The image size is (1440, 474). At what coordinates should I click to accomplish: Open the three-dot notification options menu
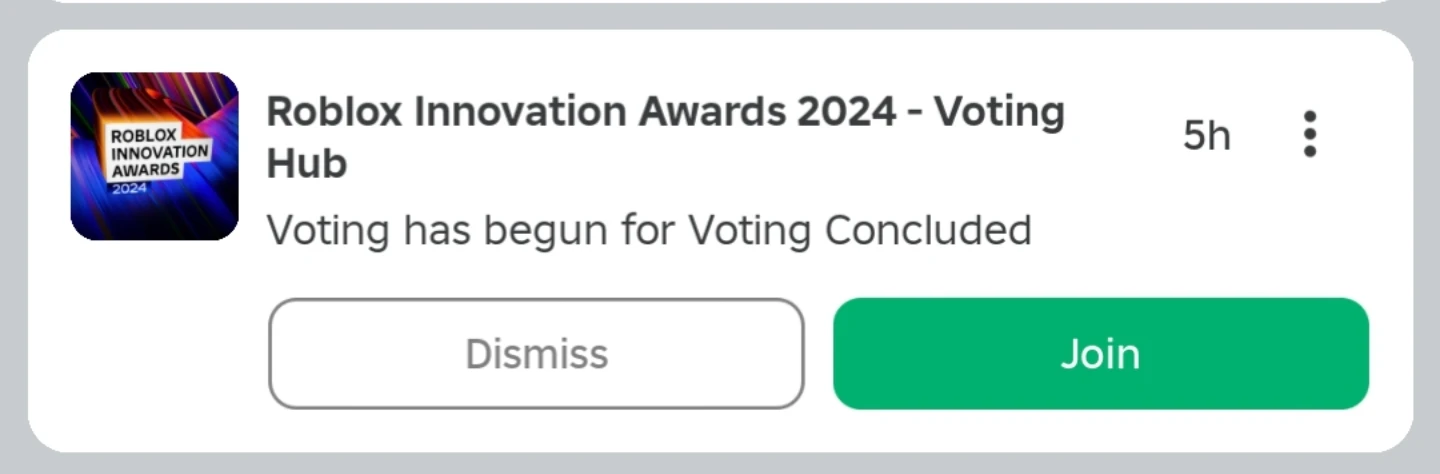(1309, 134)
